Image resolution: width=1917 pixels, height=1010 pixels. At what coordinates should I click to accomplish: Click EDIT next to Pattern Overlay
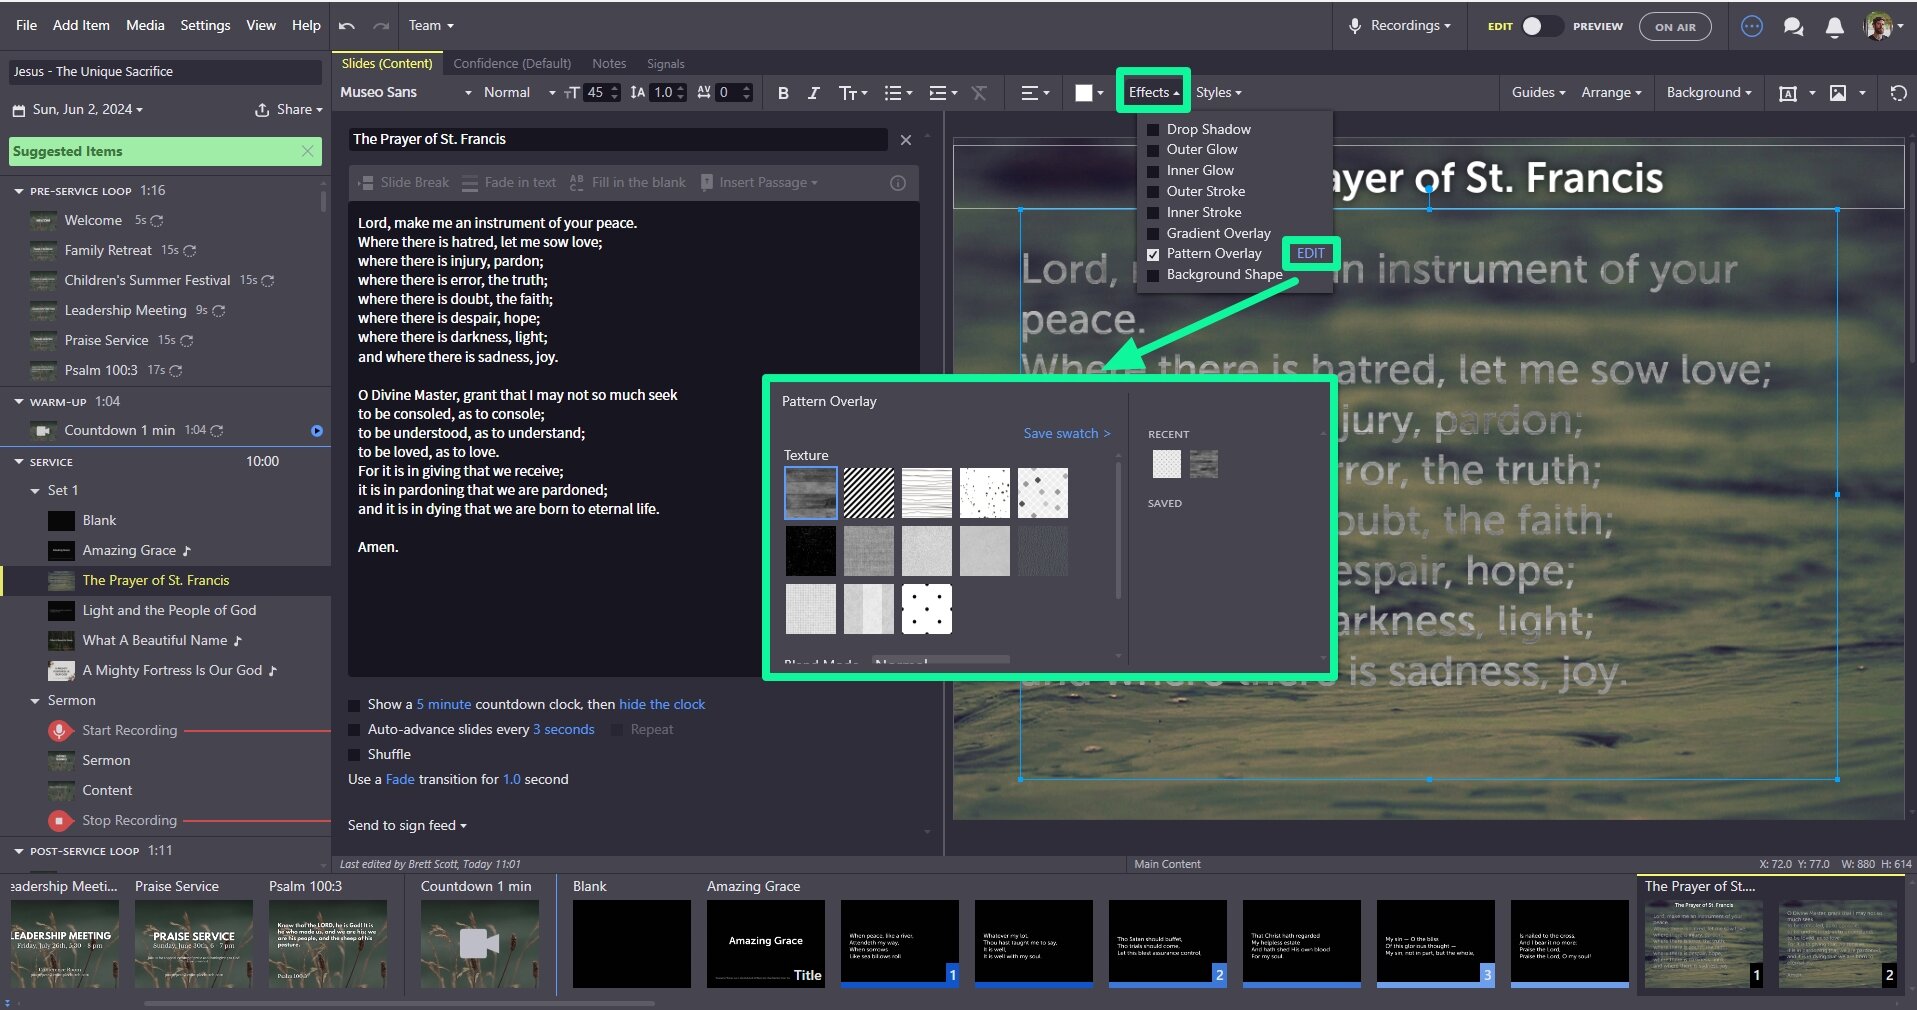point(1310,254)
